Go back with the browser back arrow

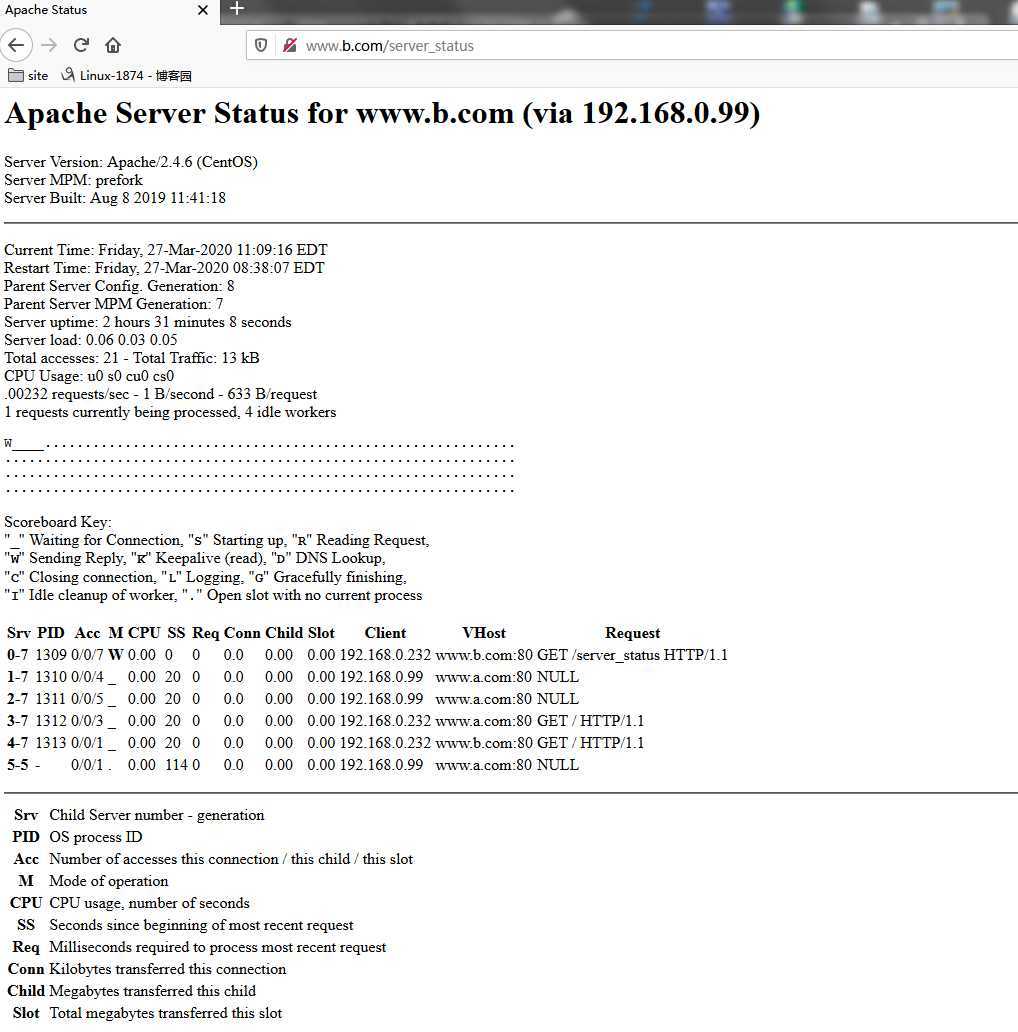coord(16,45)
